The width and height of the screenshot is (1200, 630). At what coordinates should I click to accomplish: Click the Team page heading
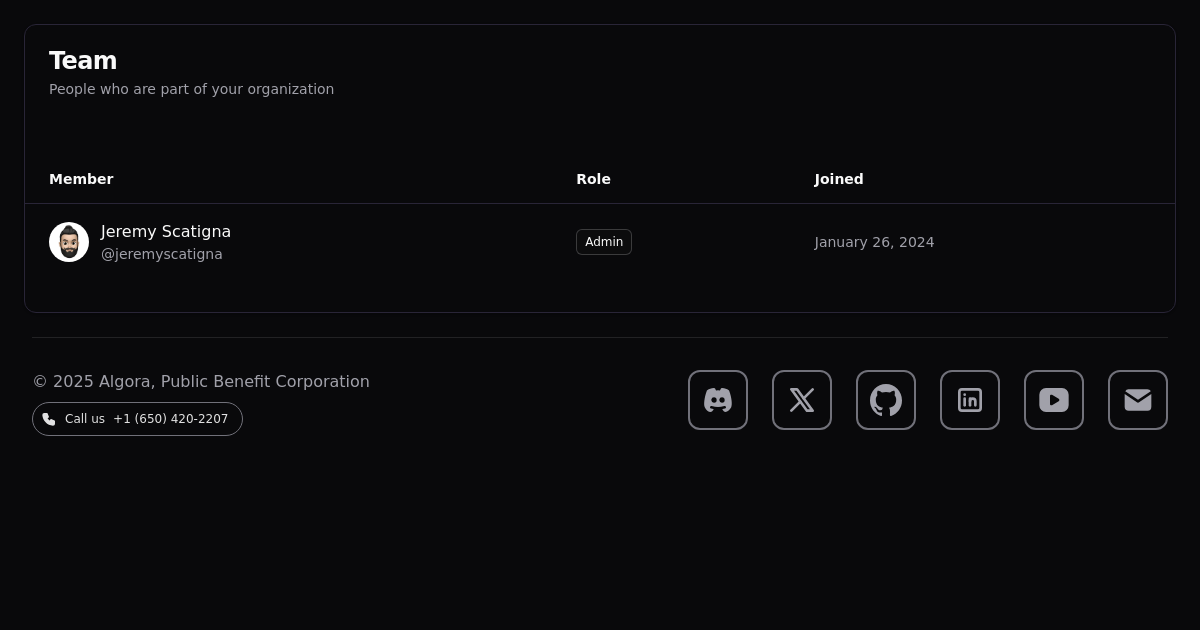coord(83,61)
